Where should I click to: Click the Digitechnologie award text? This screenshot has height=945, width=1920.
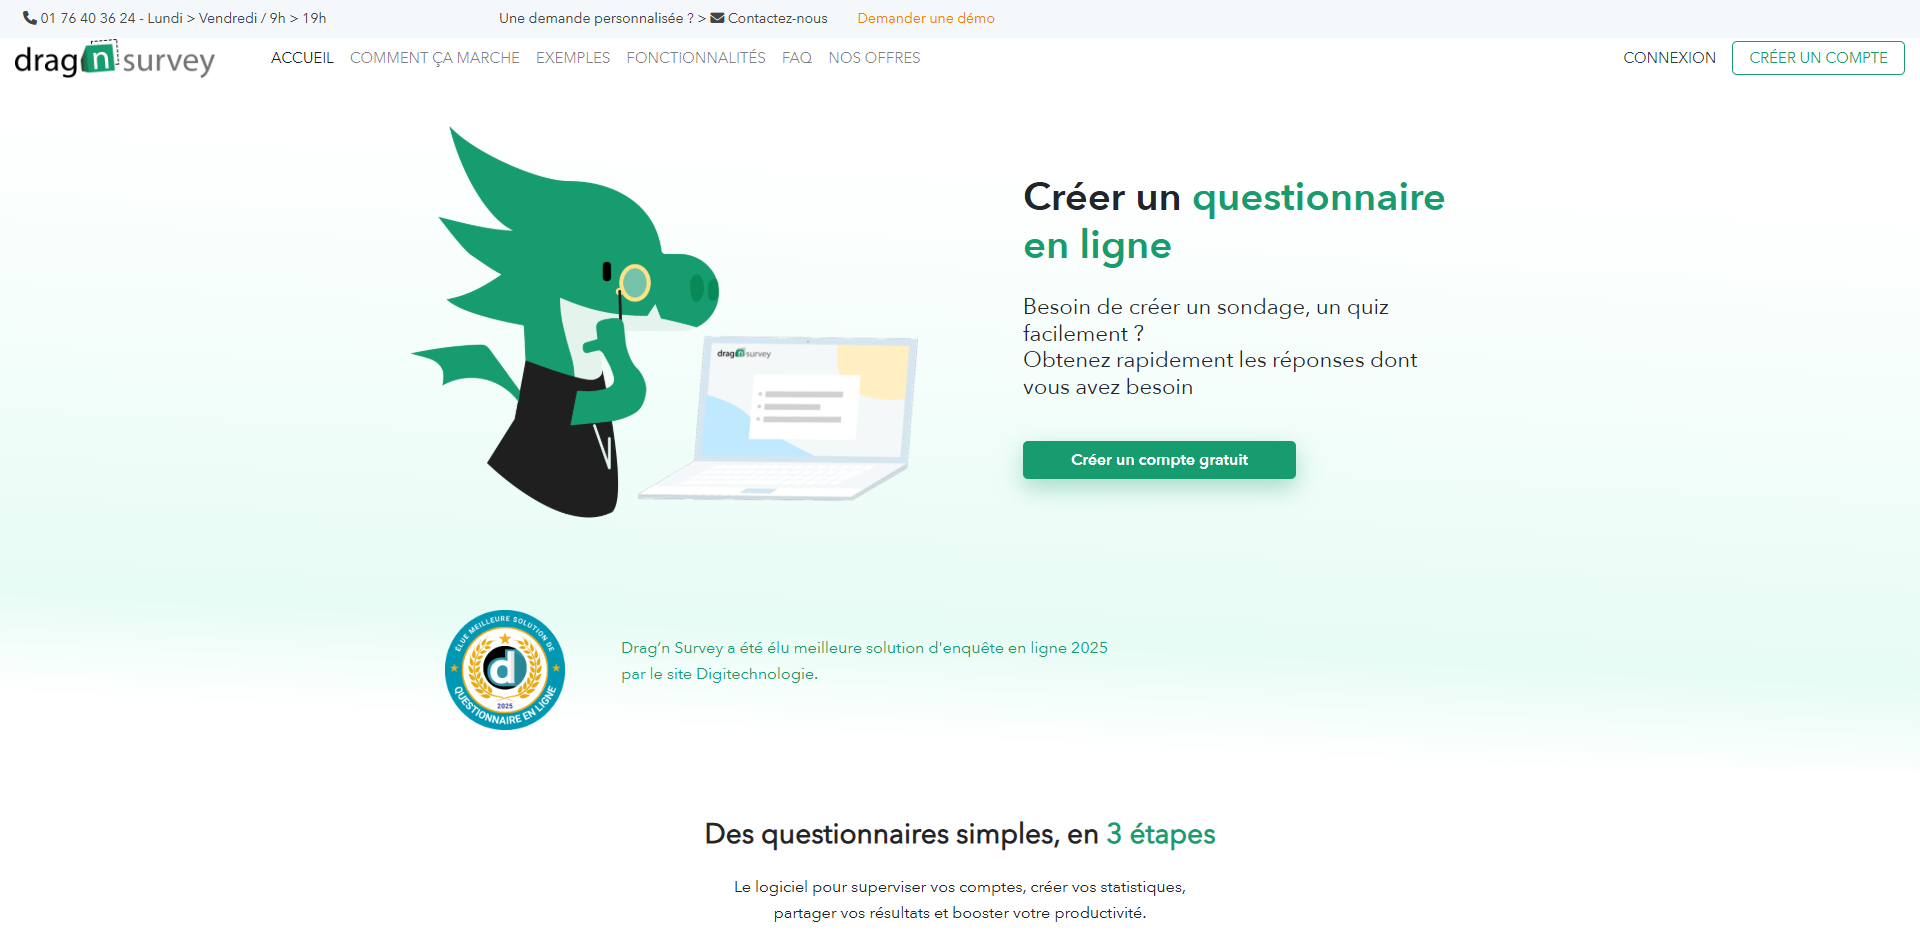click(864, 661)
